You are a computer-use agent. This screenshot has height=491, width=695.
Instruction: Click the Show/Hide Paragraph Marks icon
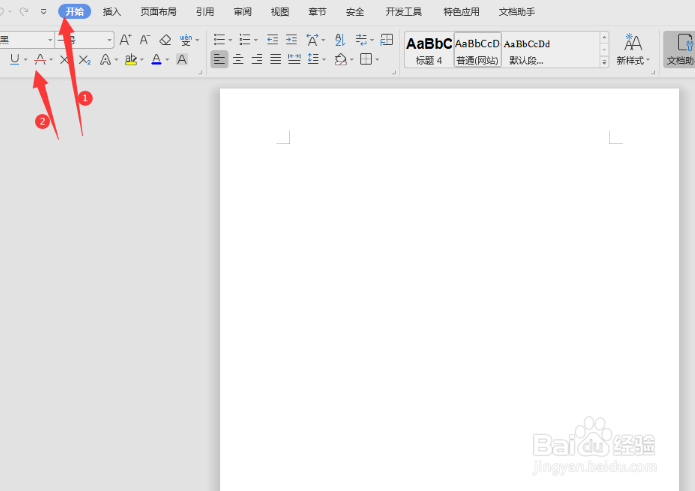362,40
